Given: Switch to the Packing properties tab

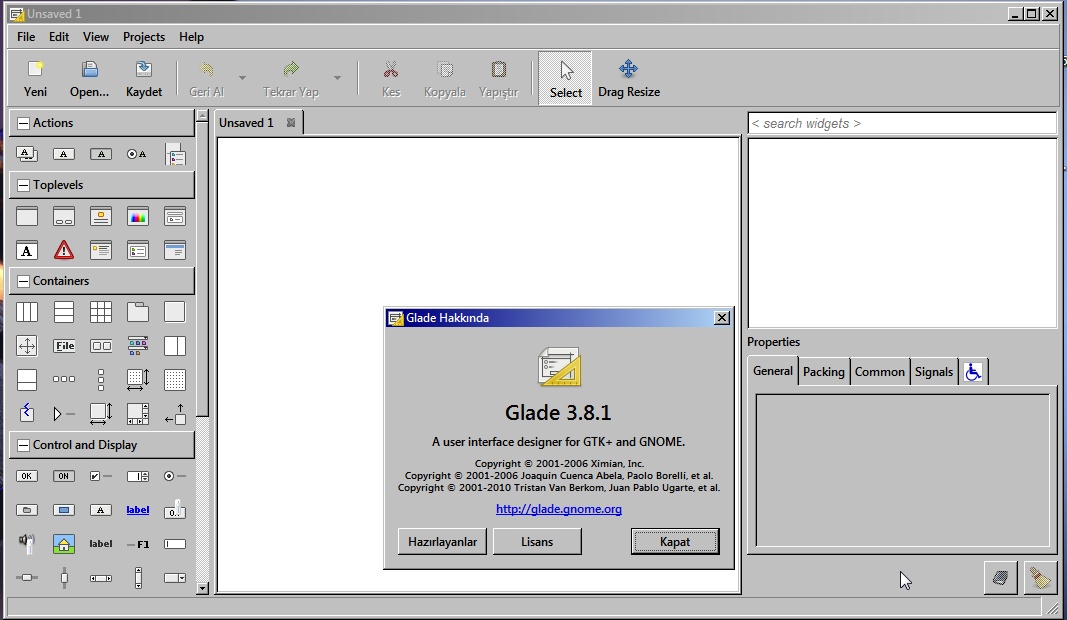Looking at the screenshot, I should 823,372.
